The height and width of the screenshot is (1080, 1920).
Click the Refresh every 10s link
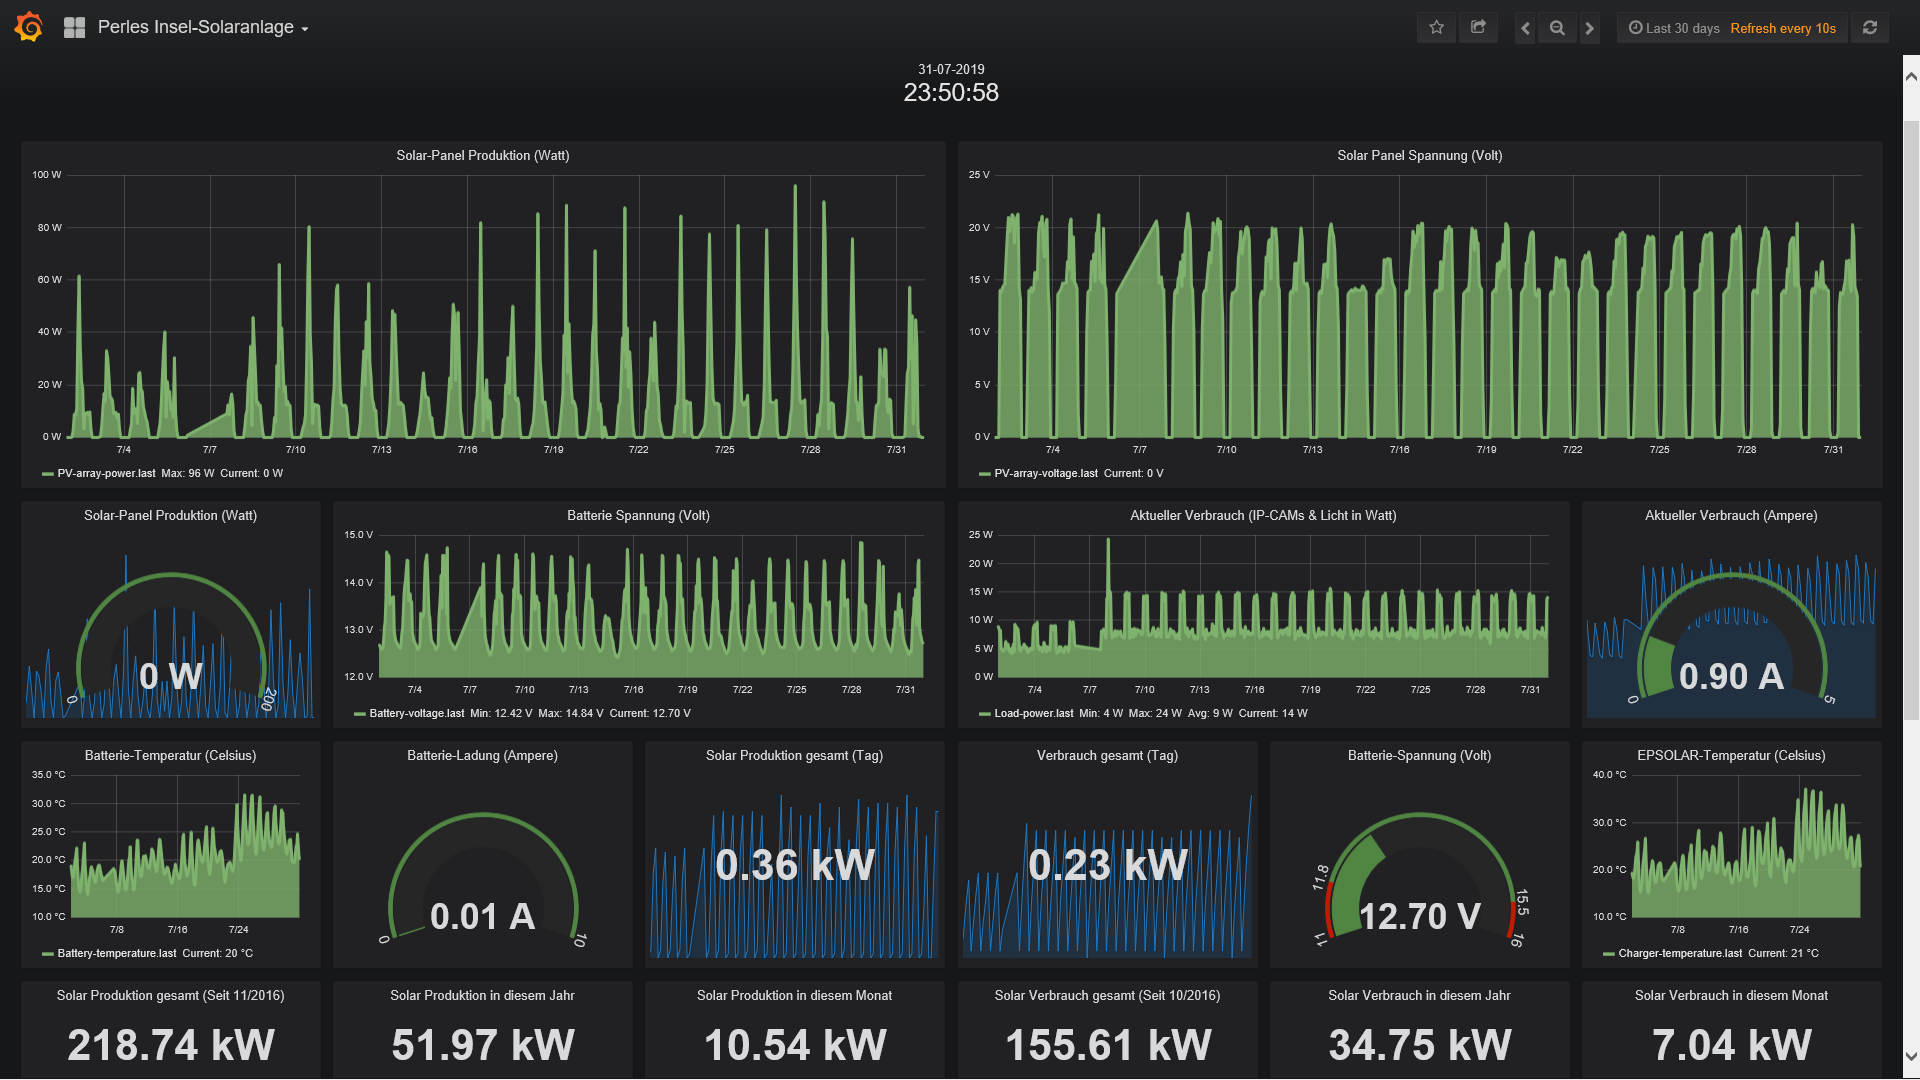tap(1783, 28)
